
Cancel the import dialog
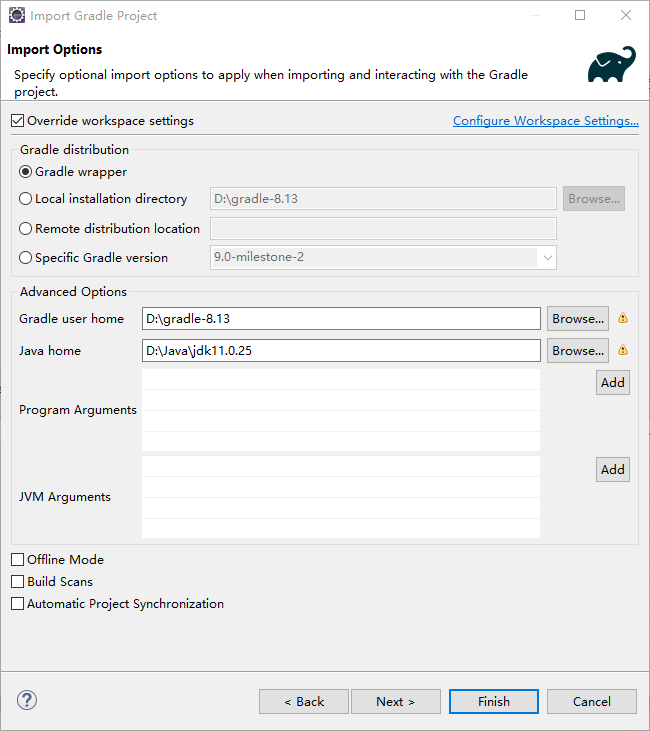point(592,702)
